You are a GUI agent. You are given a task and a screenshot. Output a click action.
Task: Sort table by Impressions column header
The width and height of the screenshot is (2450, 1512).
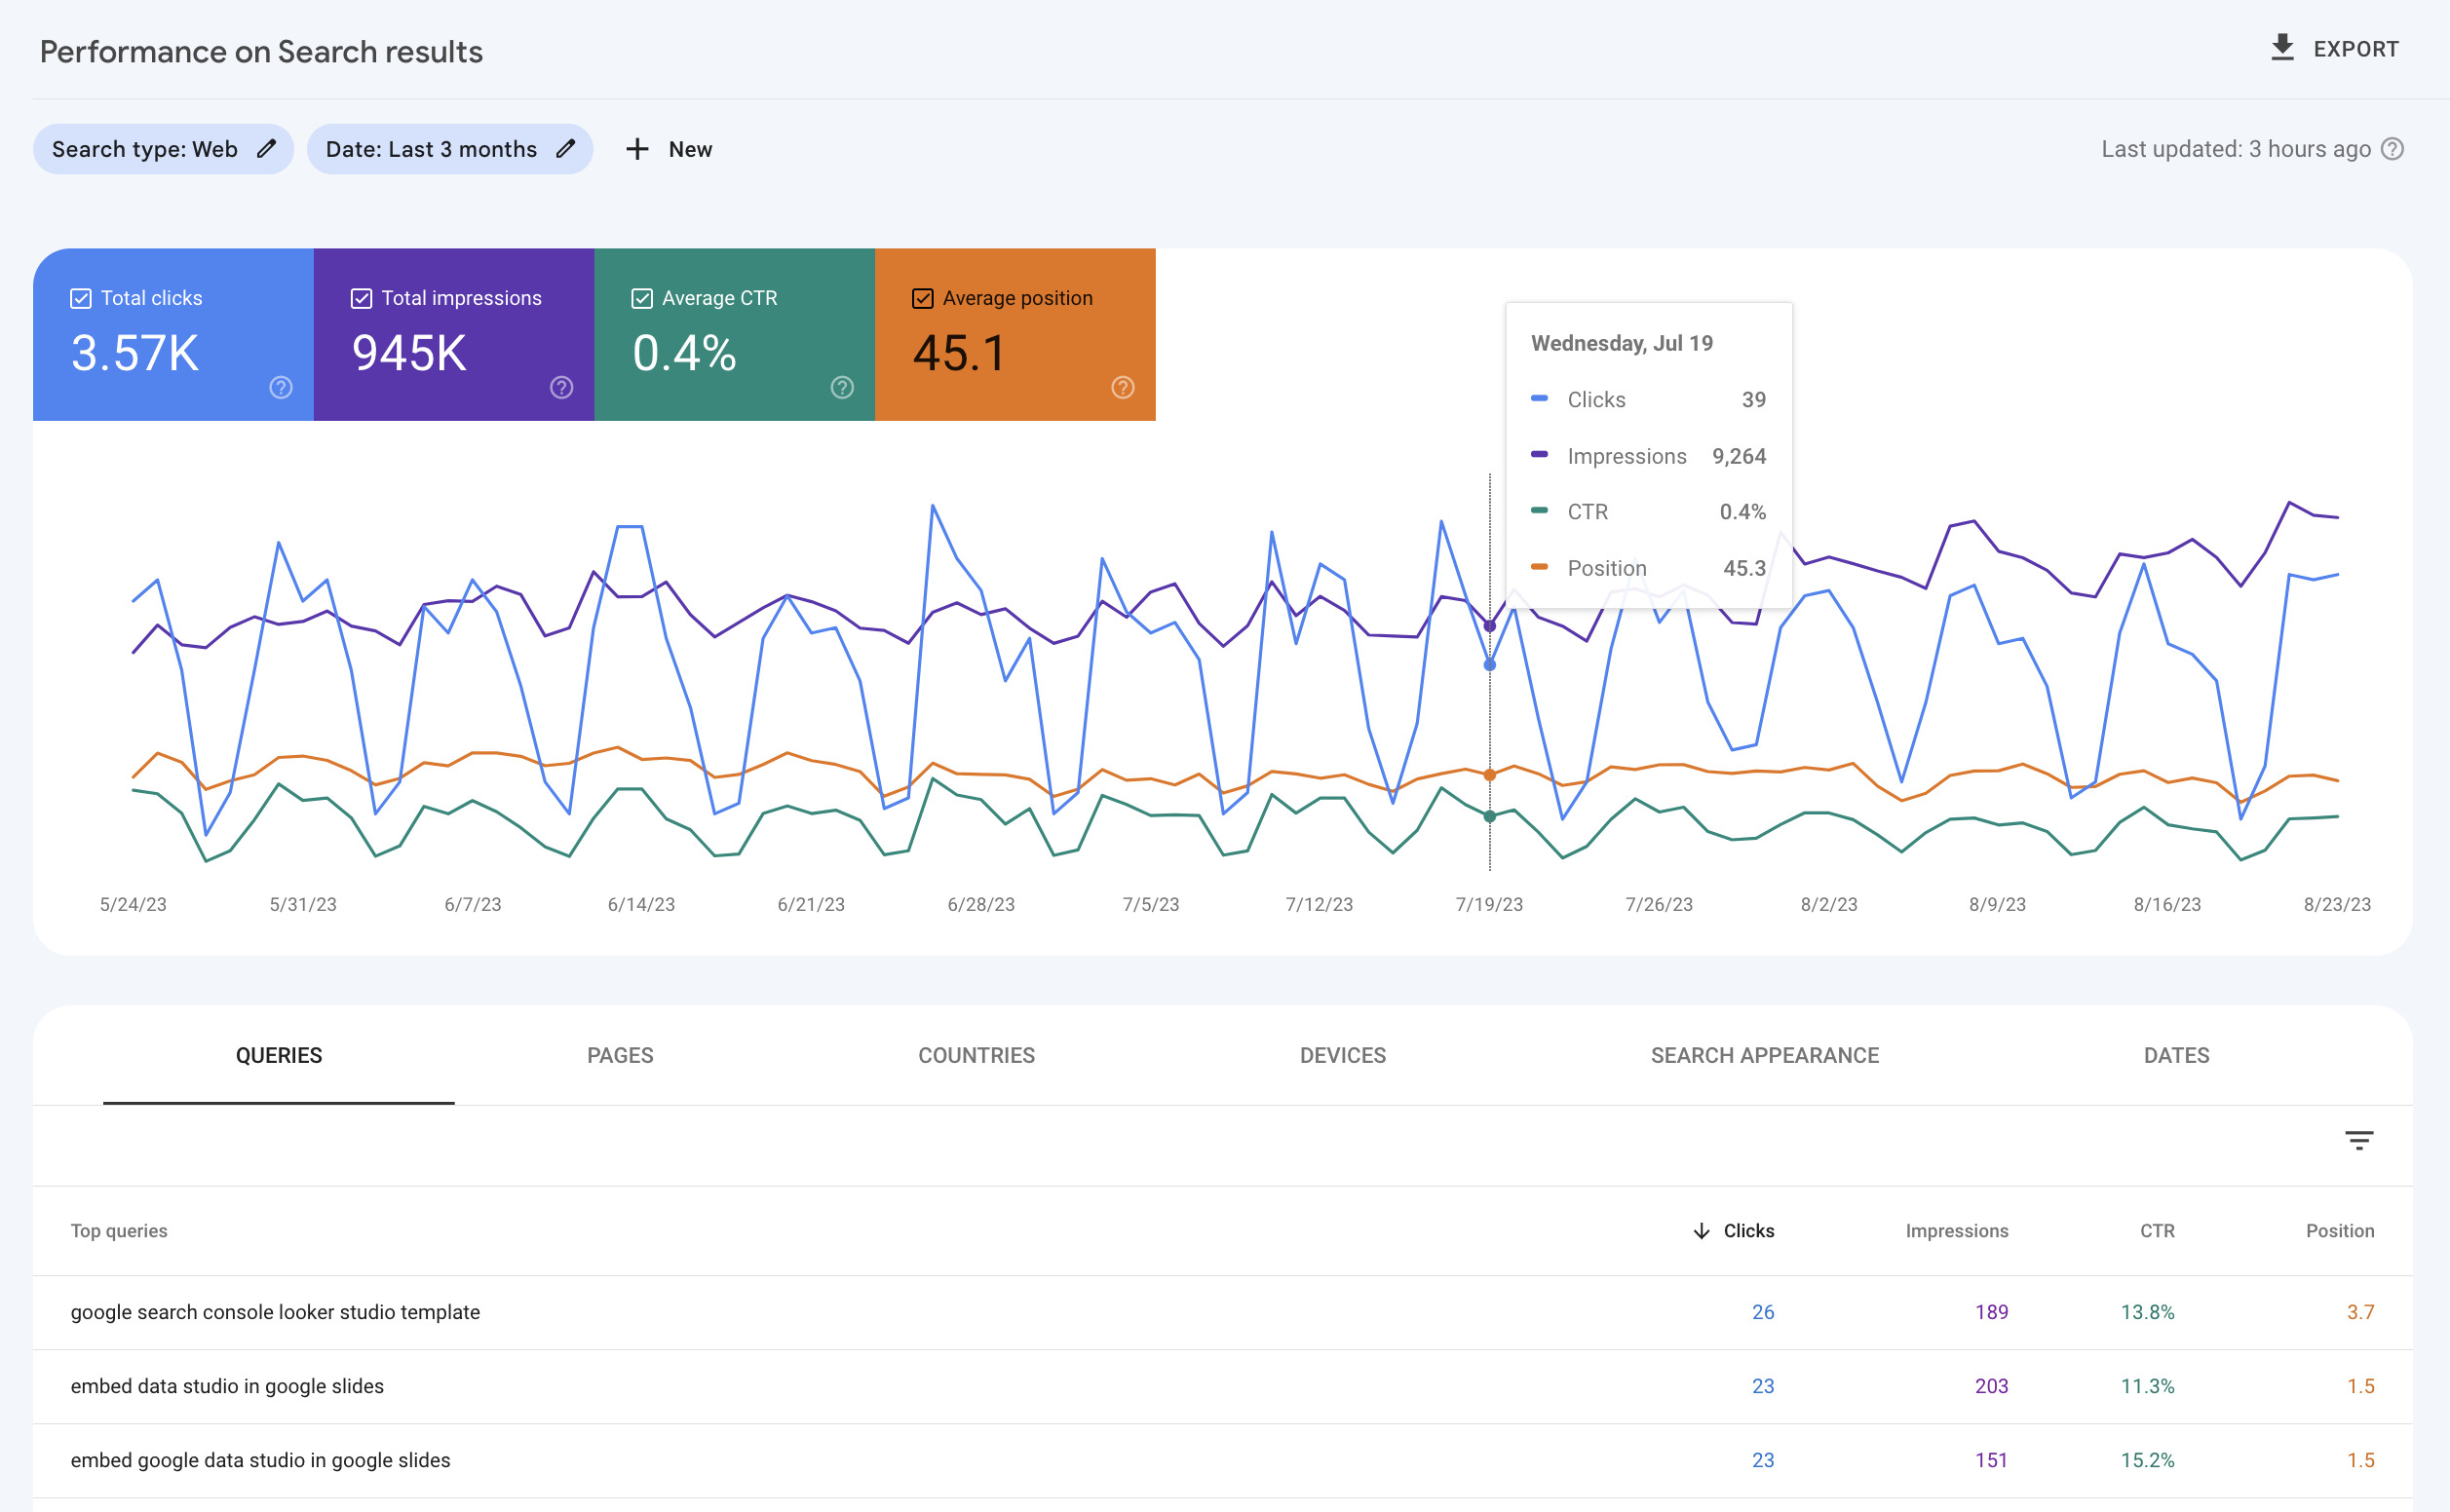1956,1231
